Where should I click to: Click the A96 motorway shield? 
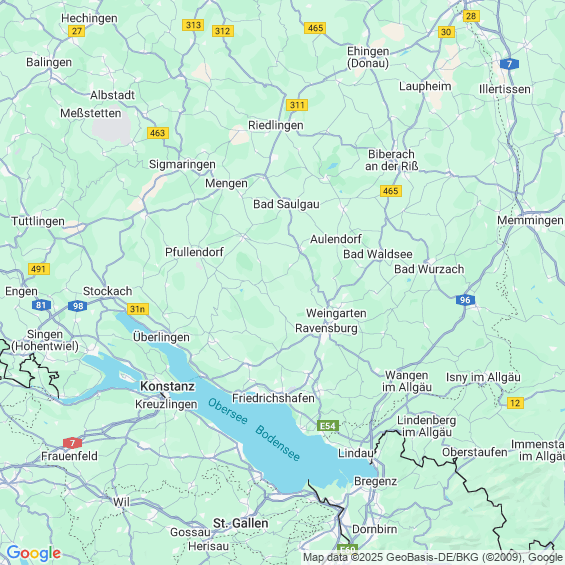click(465, 300)
